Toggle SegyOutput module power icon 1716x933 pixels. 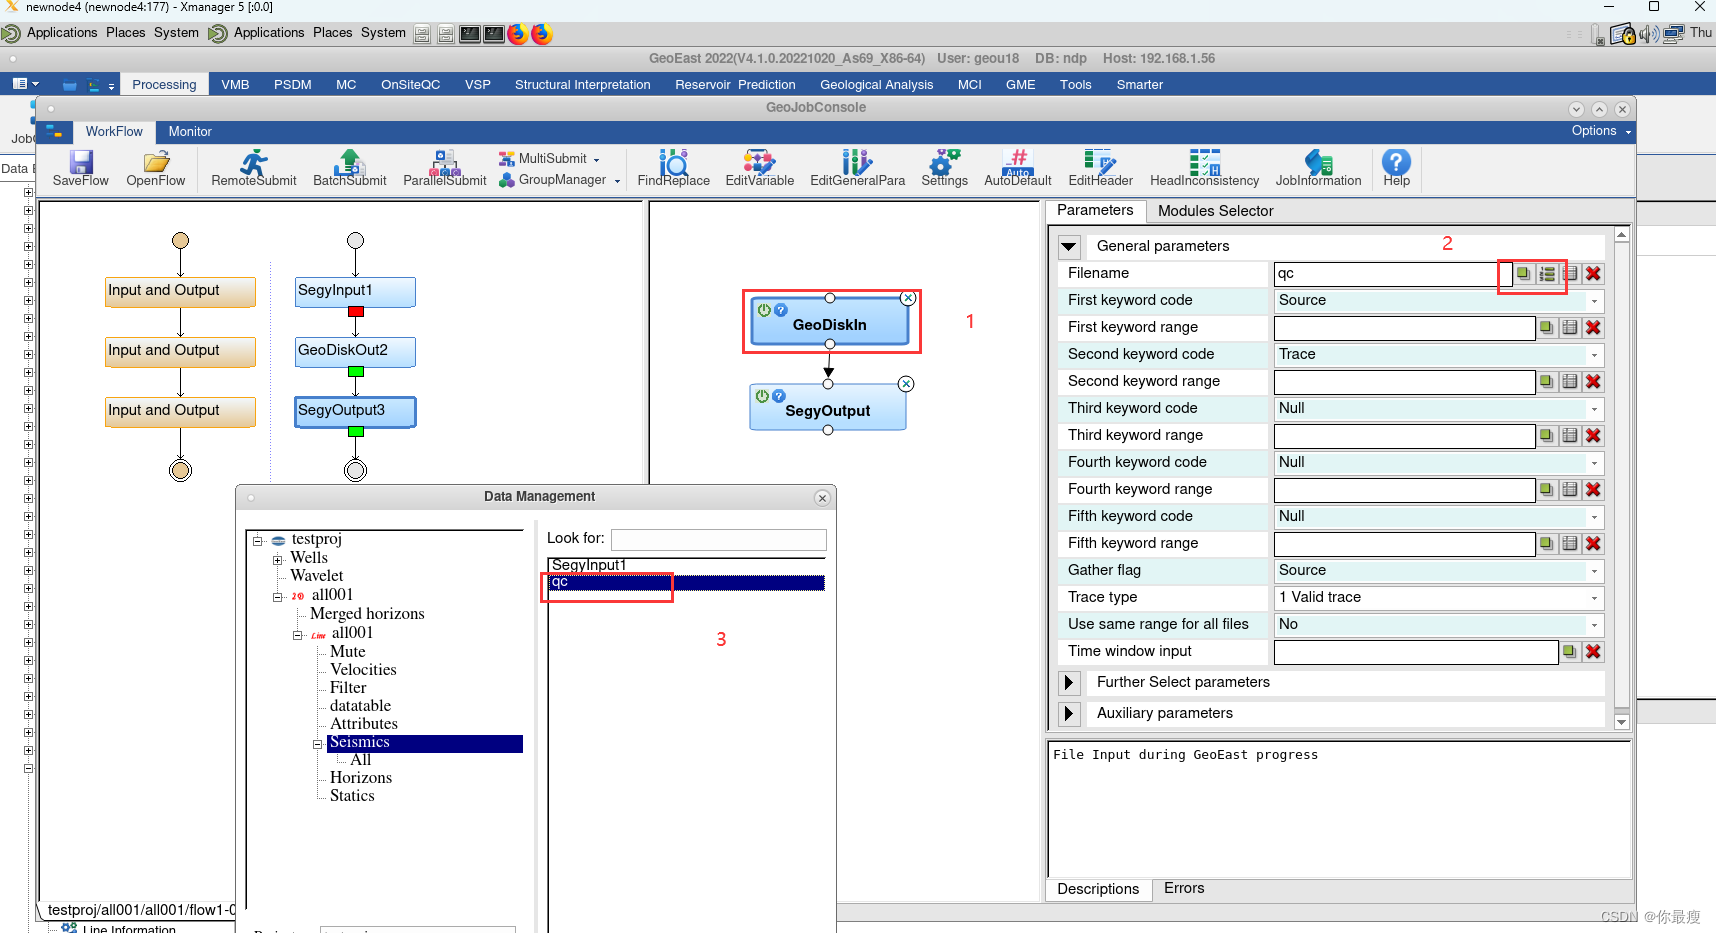(762, 396)
